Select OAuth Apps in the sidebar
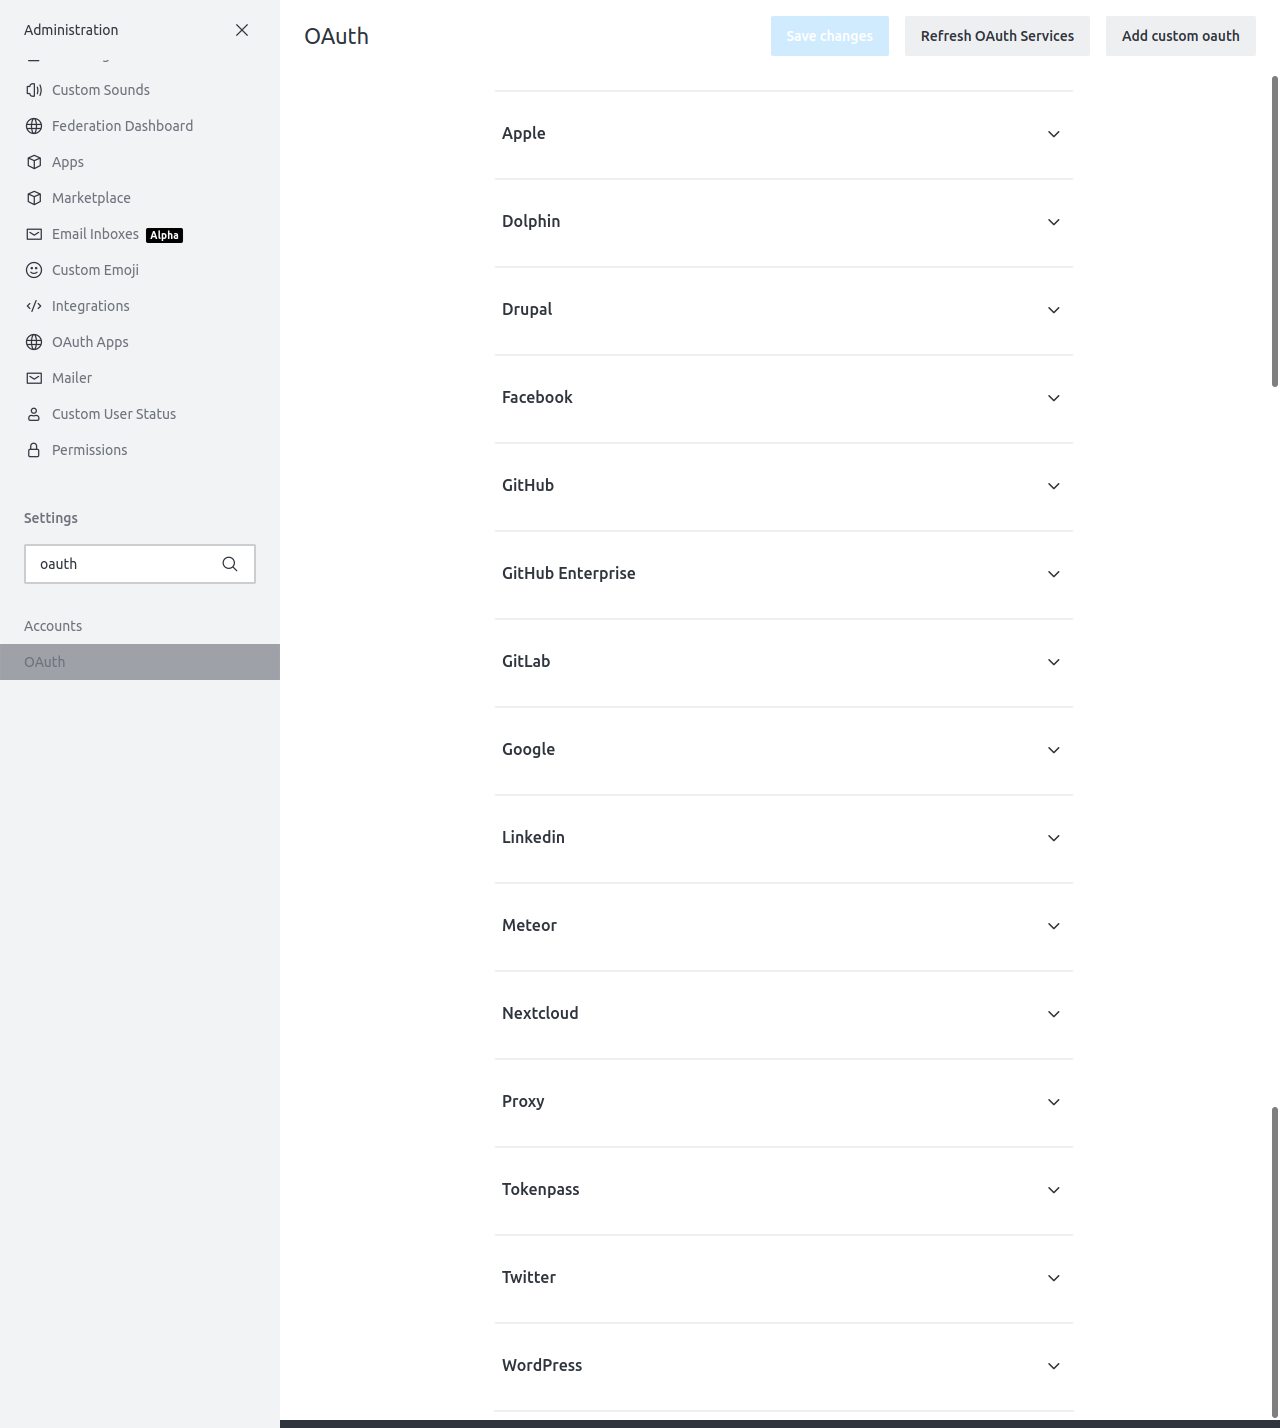The width and height of the screenshot is (1280, 1428). click(90, 341)
